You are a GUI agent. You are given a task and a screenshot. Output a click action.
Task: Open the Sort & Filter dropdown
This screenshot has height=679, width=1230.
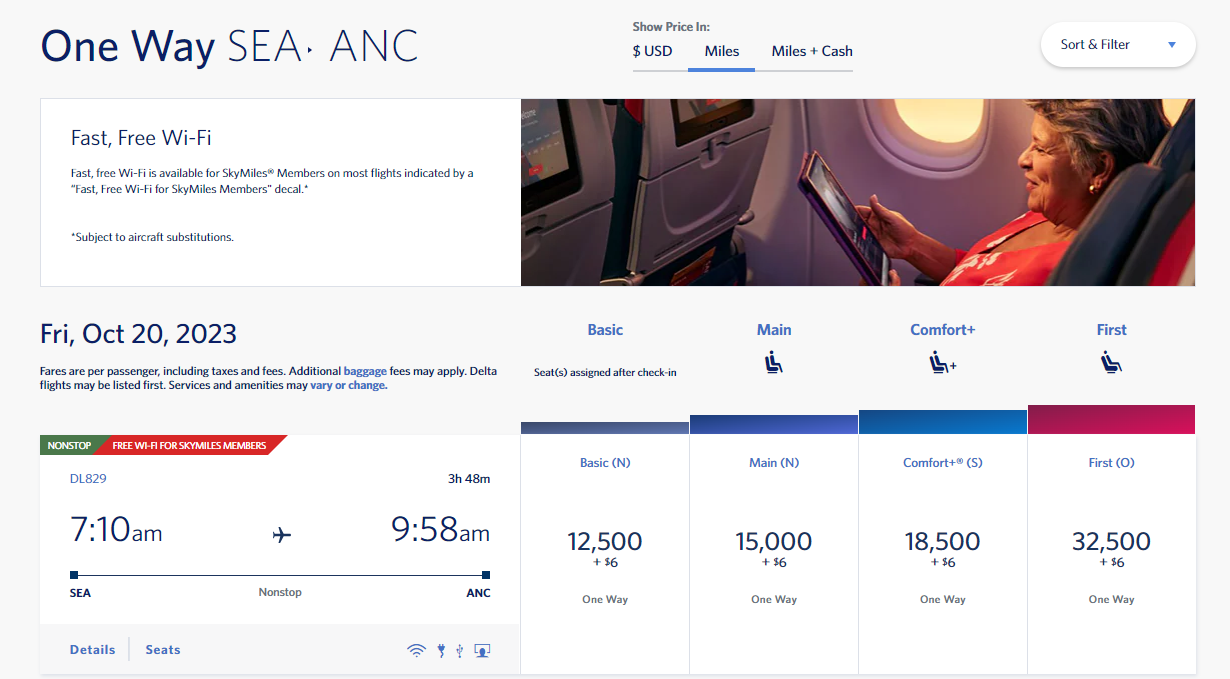(1117, 44)
